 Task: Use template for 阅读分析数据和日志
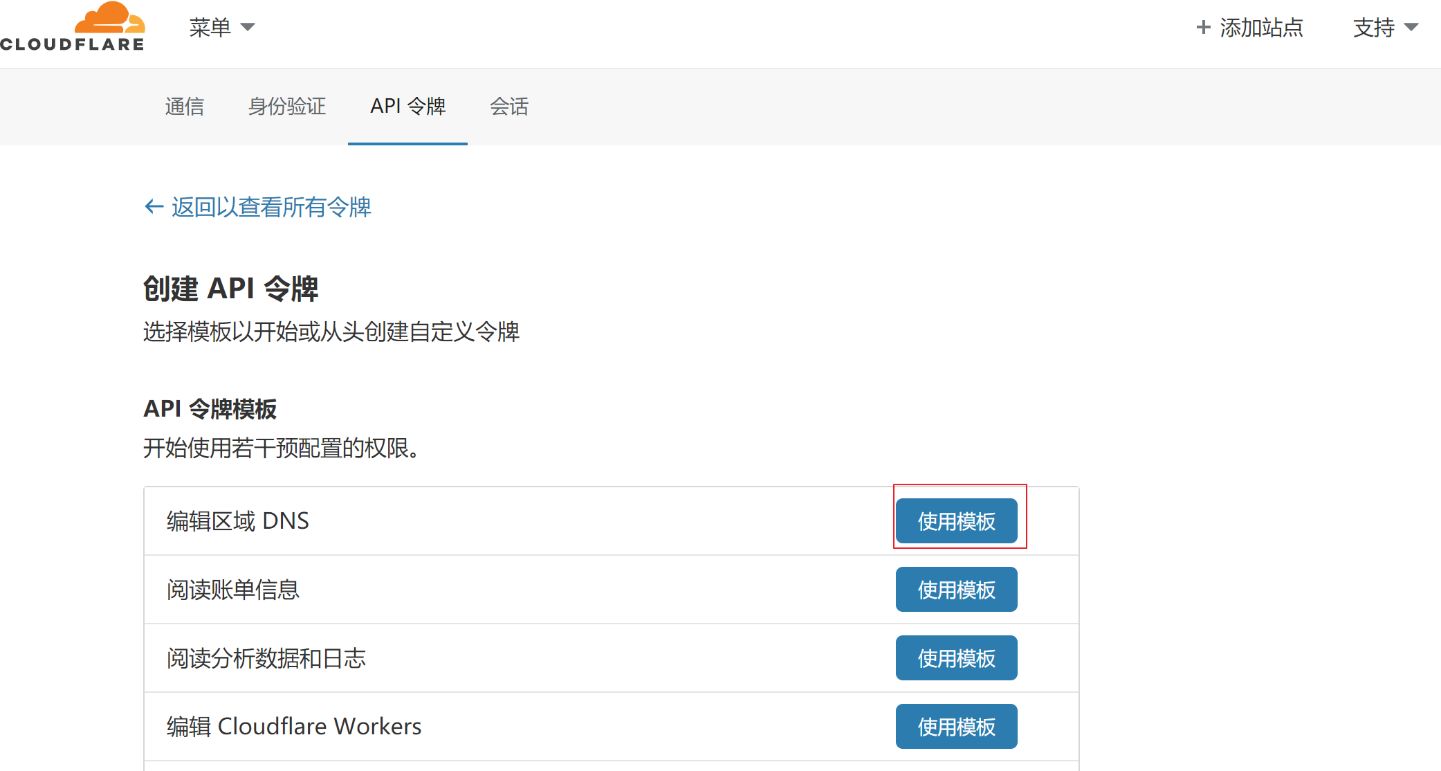(957, 658)
